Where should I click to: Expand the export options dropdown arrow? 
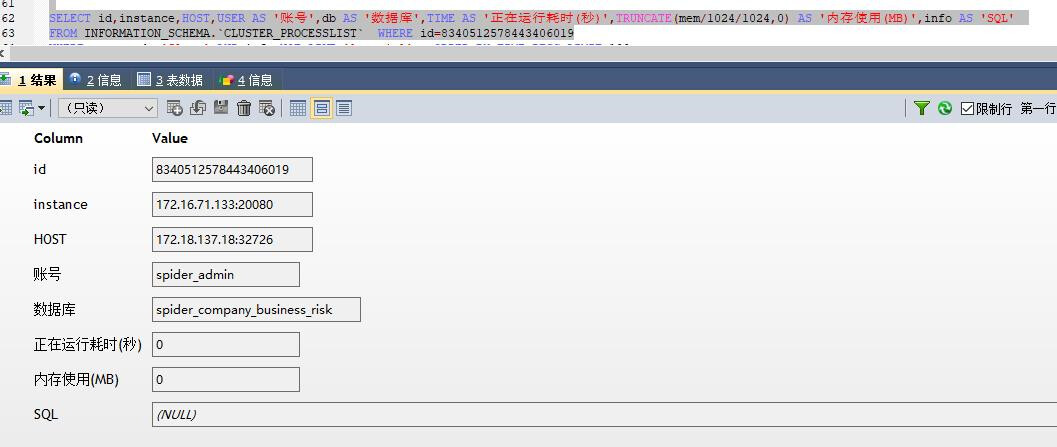tap(41, 108)
